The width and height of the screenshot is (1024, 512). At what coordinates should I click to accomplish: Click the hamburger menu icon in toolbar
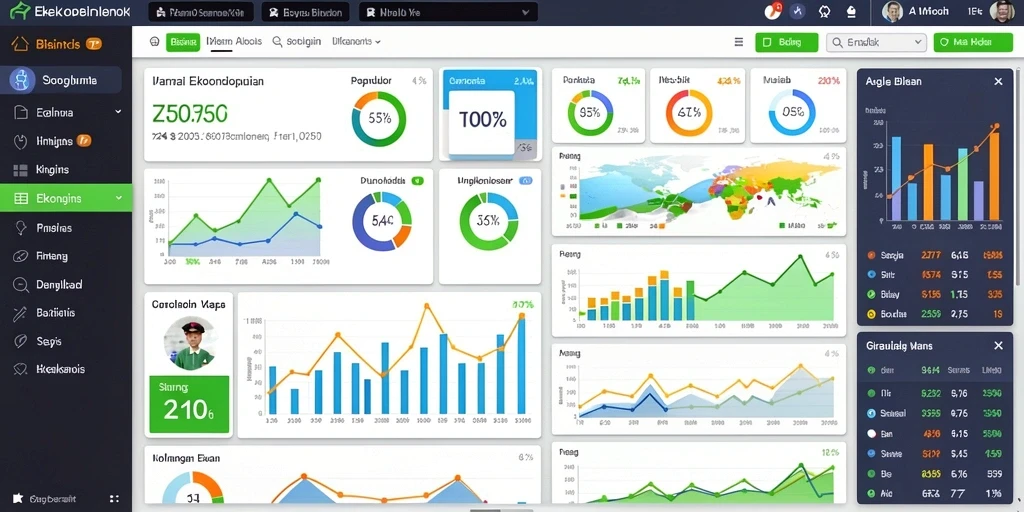pyautogui.click(x=739, y=42)
